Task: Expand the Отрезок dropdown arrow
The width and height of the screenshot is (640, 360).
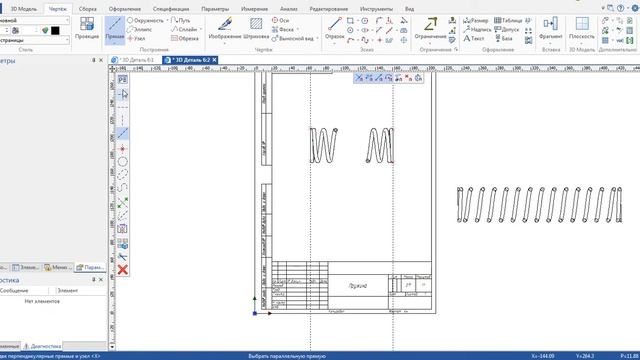Action: click(x=335, y=42)
